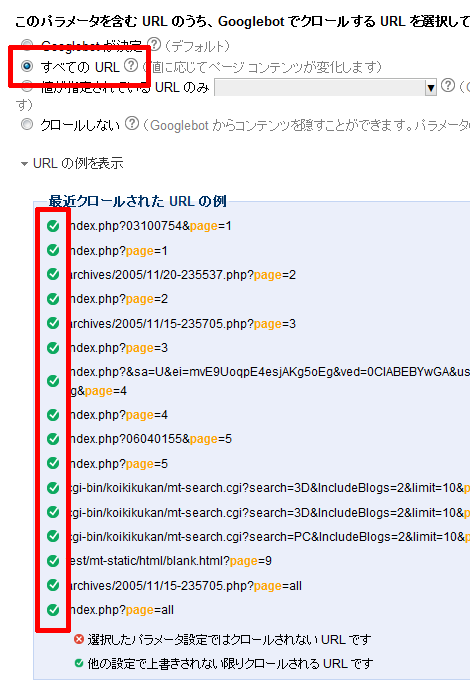Open help icon next to 'すべての URL'
Image resolution: width=470 pixels, height=696 pixels.
pos(131,65)
